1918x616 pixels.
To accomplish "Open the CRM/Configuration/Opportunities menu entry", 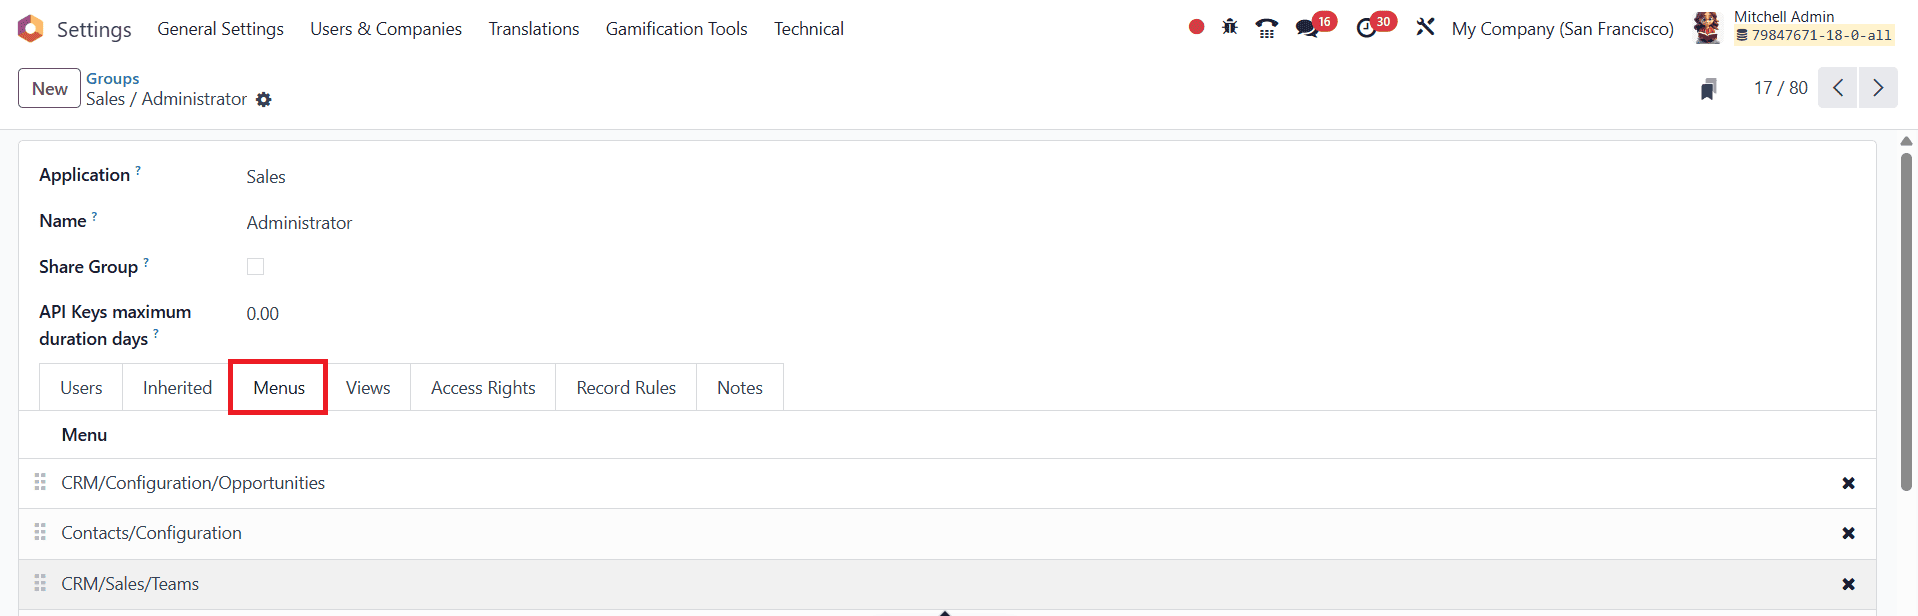I will coord(193,483).
